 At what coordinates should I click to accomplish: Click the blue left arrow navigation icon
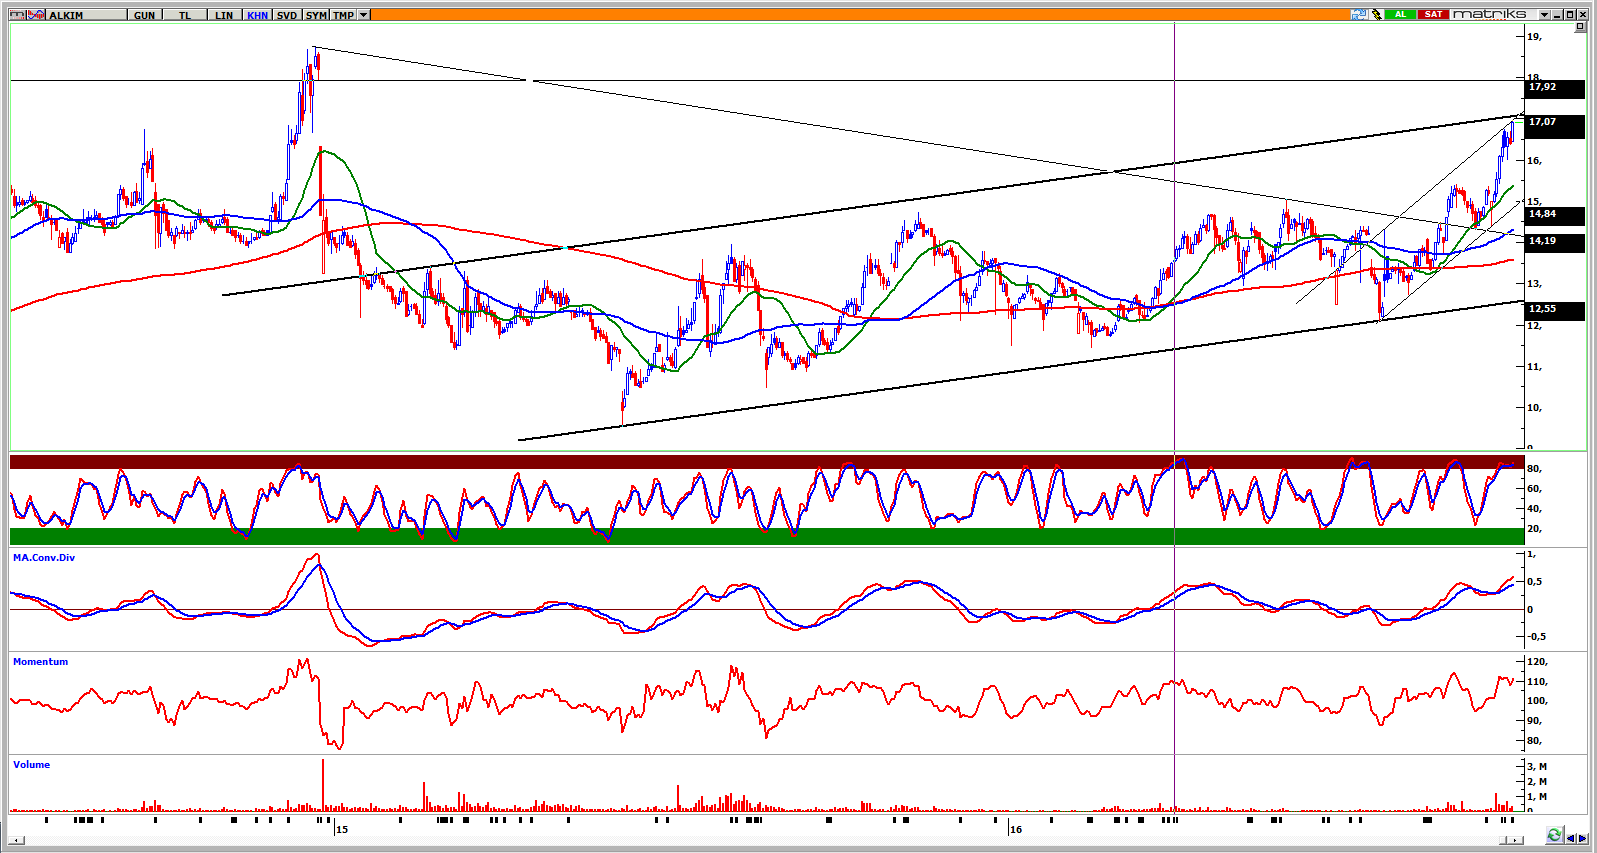pos(1570,838)
